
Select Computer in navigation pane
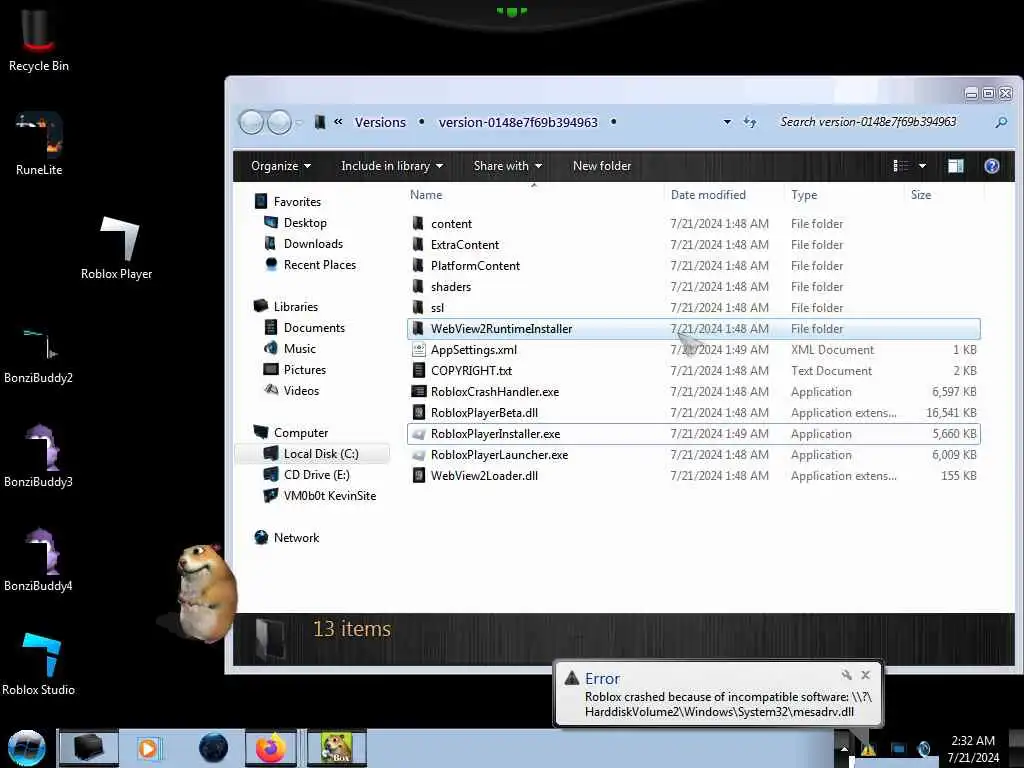(291, 432)
